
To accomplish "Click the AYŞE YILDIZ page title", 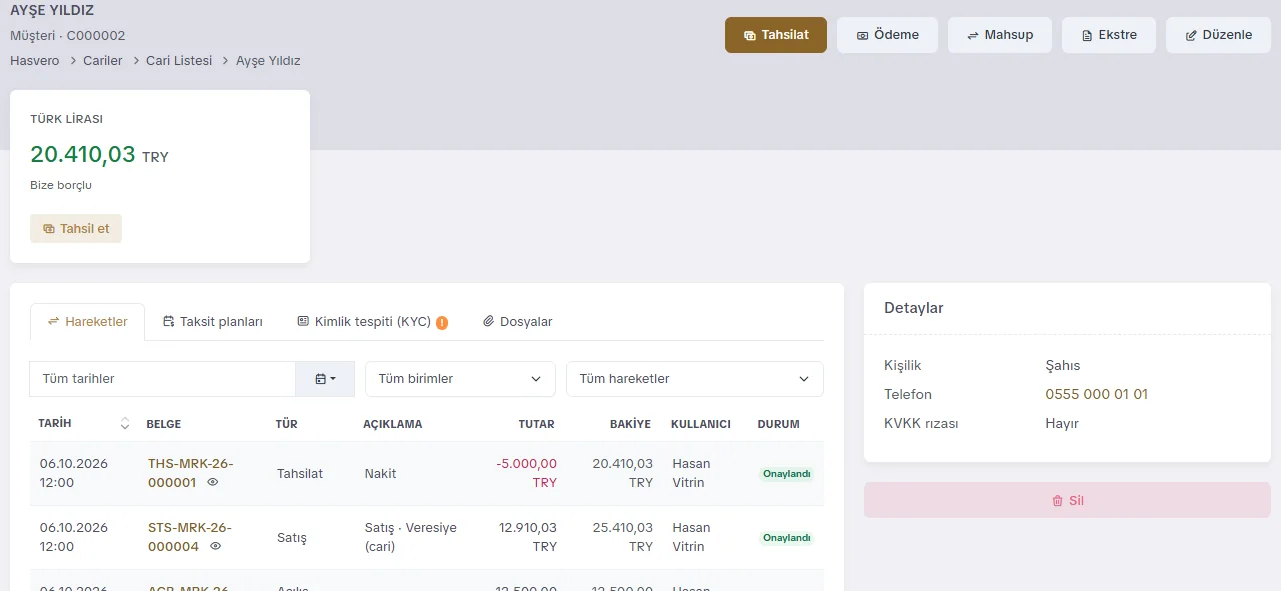I will [52, 11].
